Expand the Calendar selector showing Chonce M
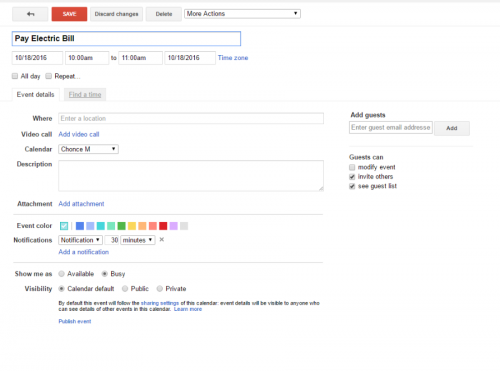This screenshot has height=371, width=500. (x=88, y=149)
